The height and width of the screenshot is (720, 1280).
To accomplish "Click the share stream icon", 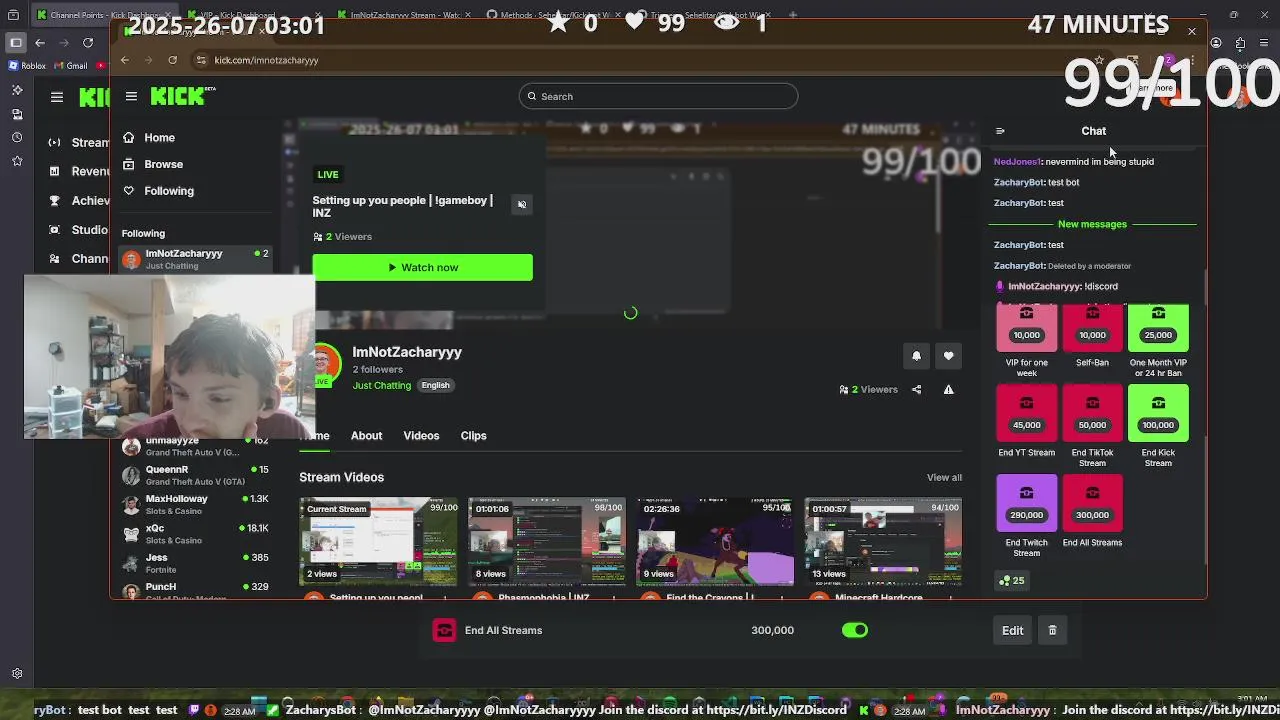I will pos(916,390).
